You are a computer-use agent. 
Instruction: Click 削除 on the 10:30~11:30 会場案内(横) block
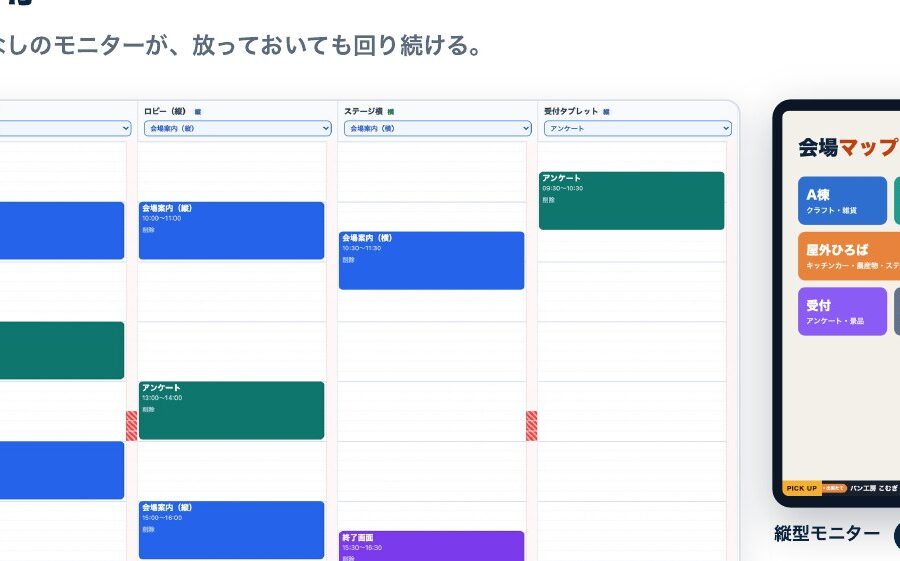348,260
